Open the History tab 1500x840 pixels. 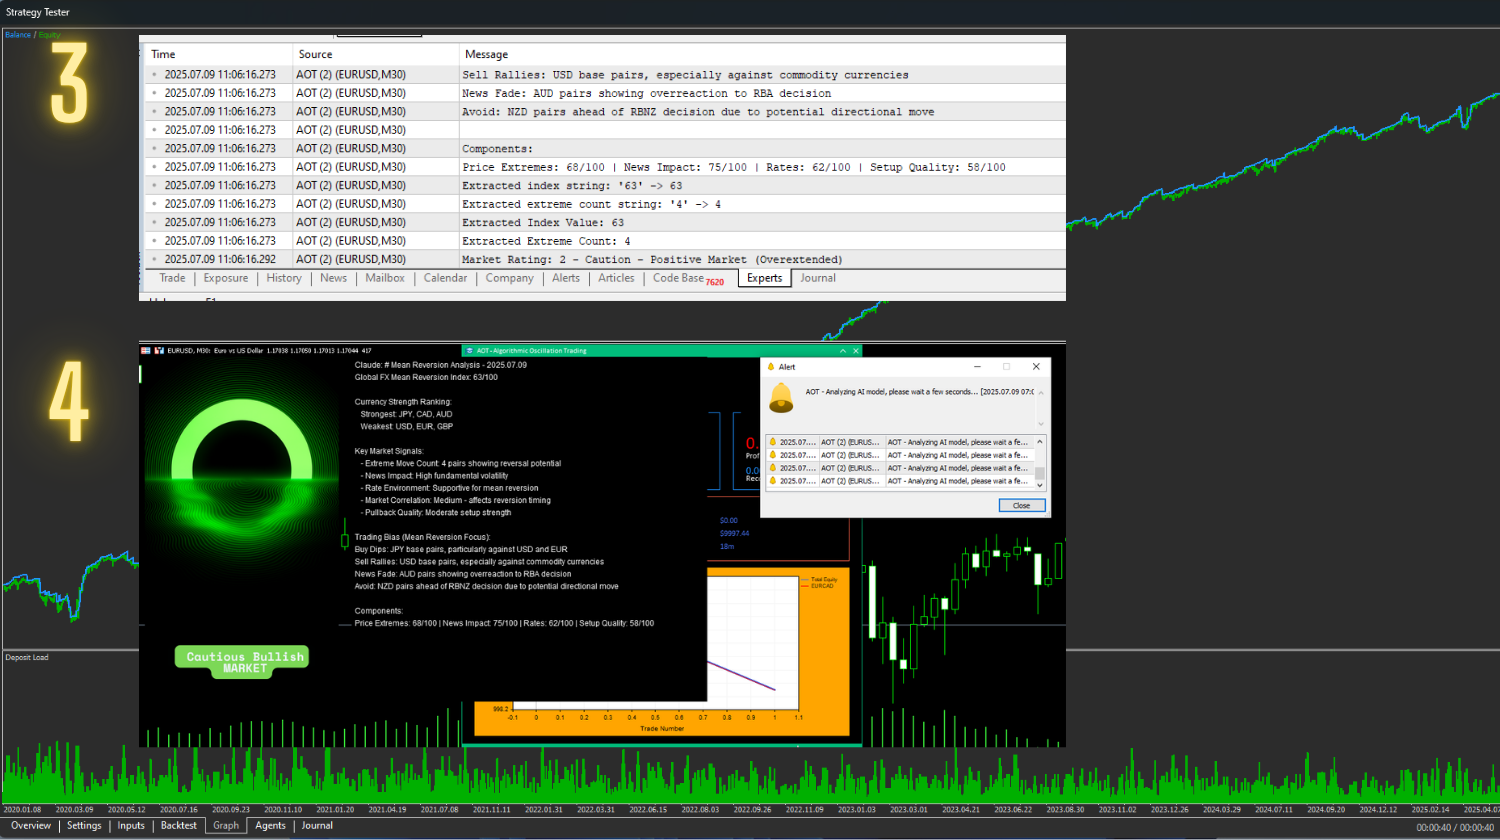point(284,278)
